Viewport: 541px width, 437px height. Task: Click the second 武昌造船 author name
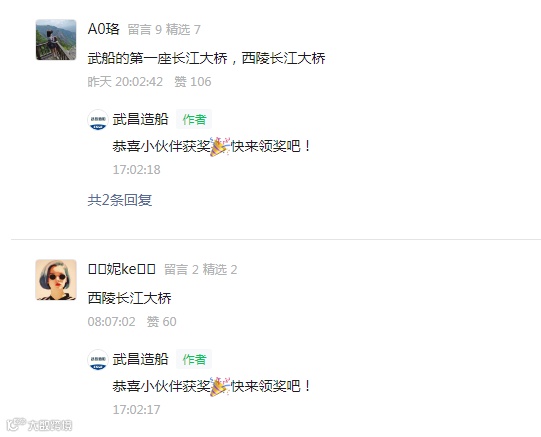coord(140,359)
